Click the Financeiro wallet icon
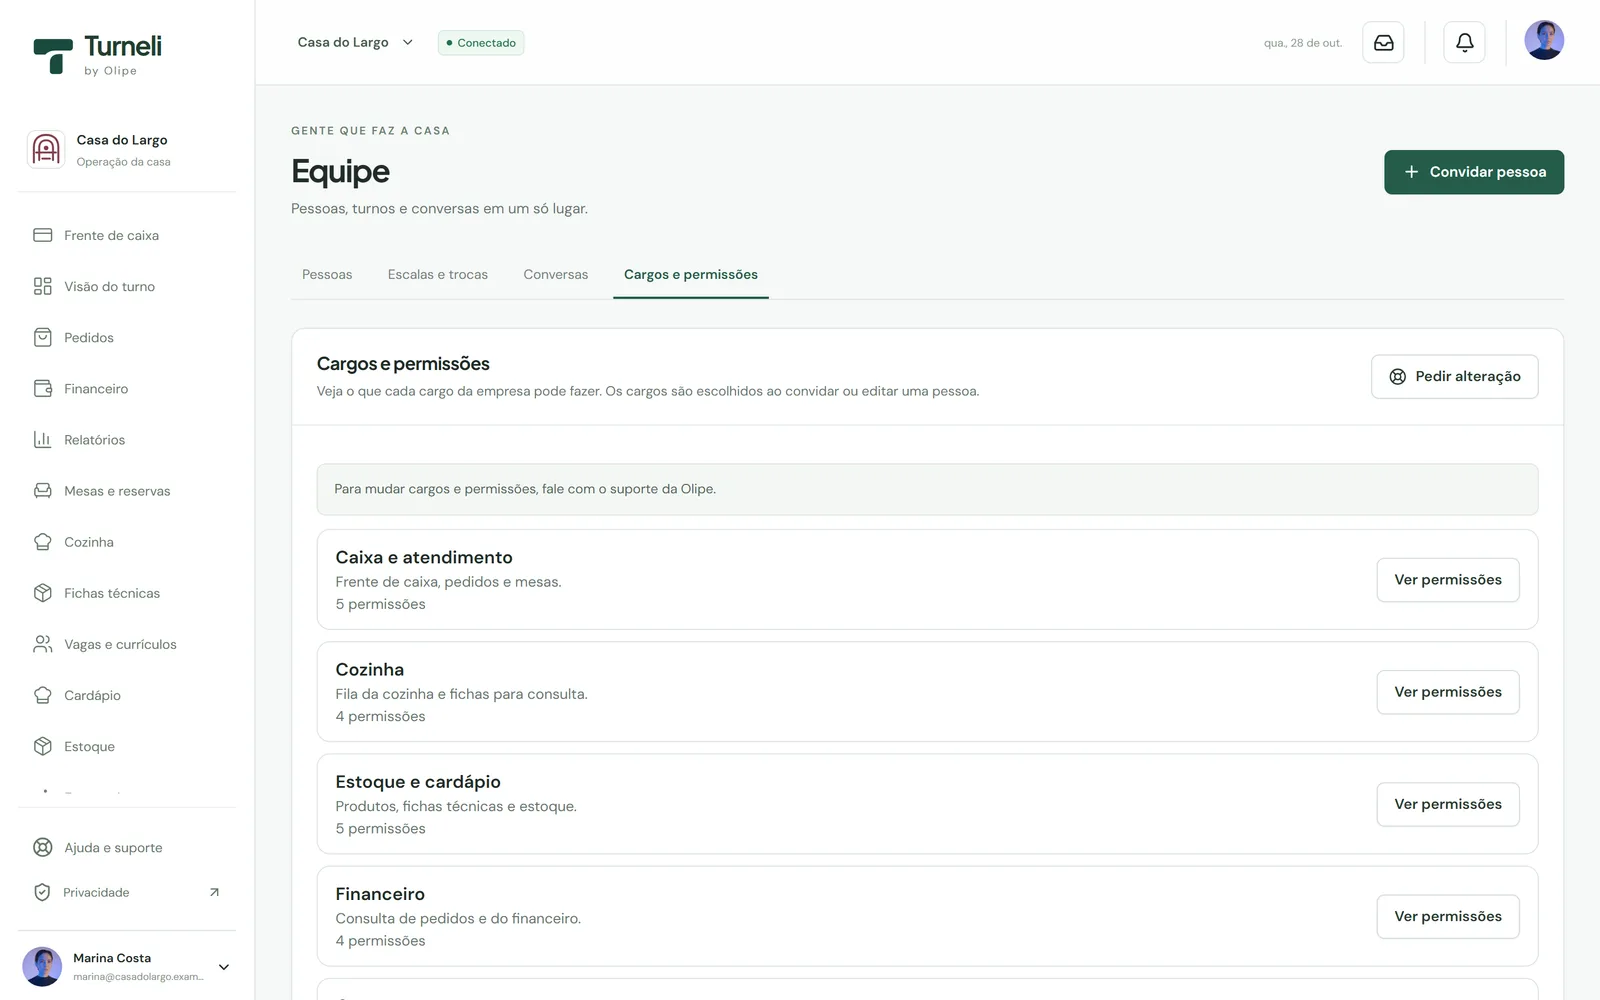This screenshot has width=1600, height=1000. click(43, 388)
